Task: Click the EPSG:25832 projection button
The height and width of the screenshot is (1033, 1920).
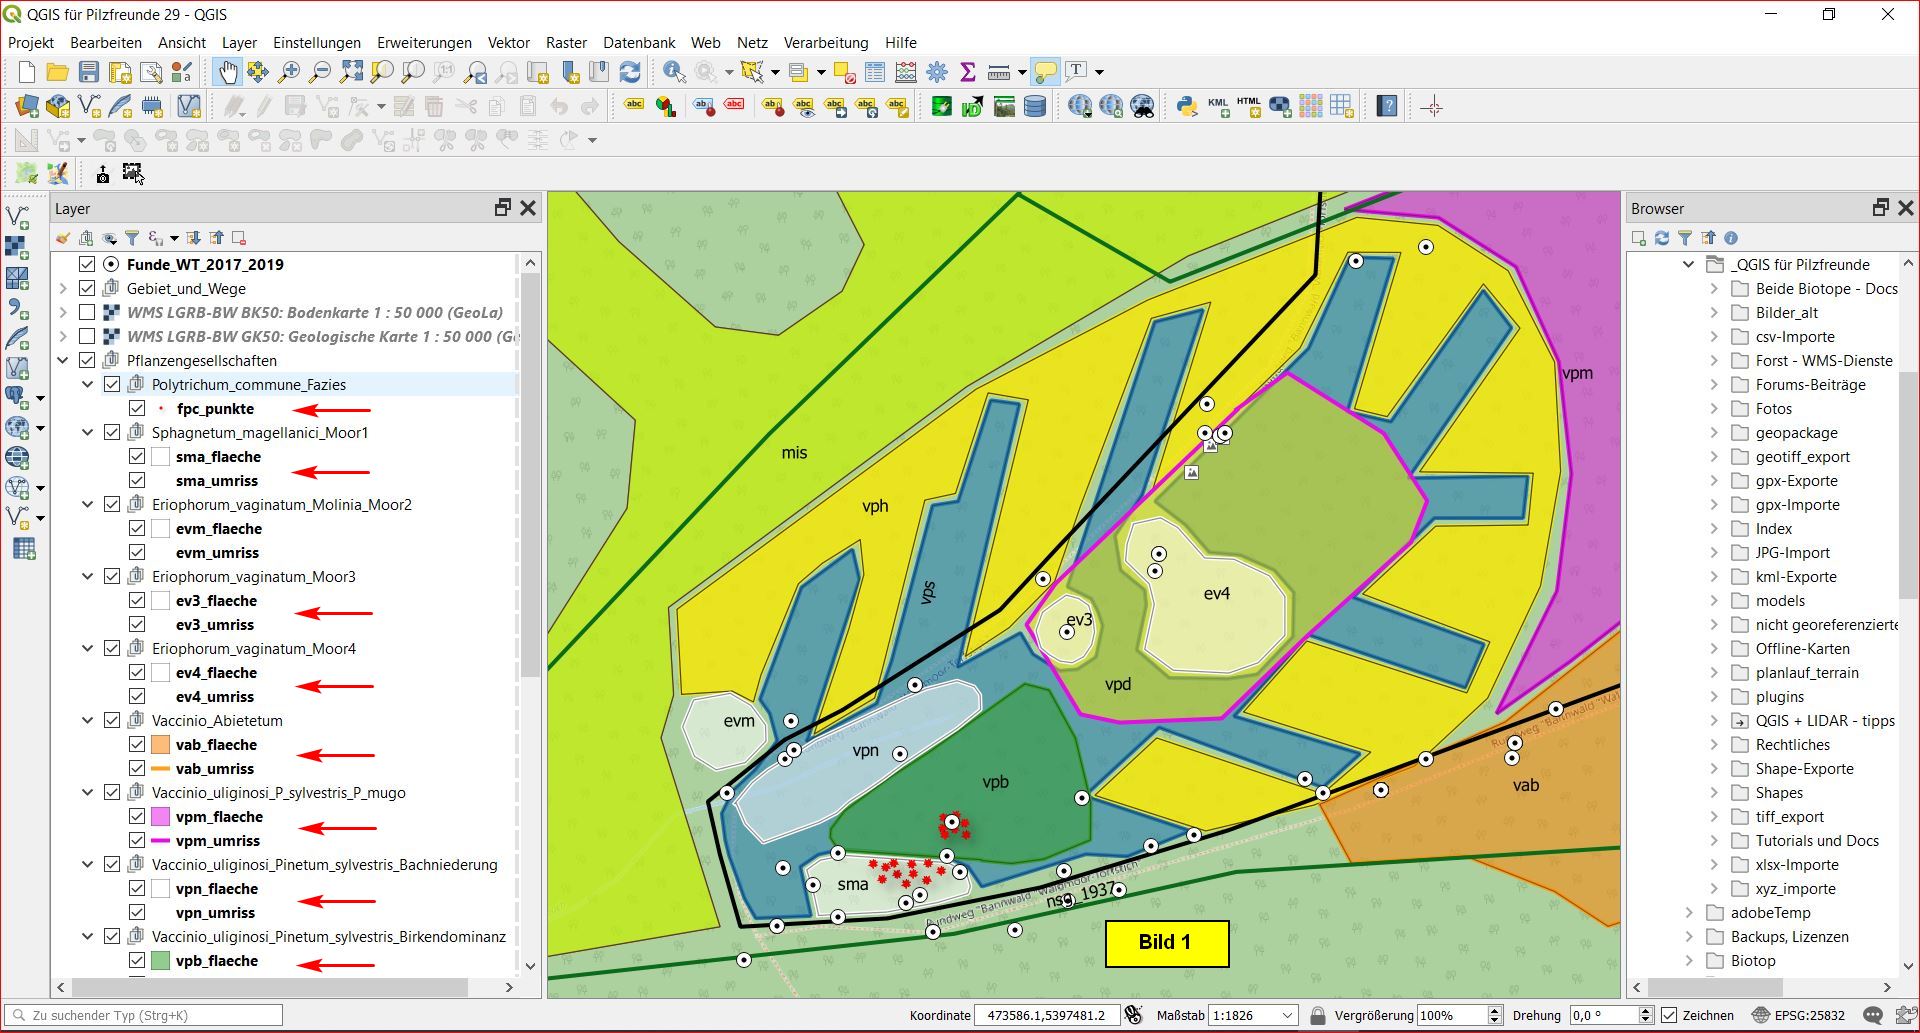Action: click(x=1800, y=1015)
